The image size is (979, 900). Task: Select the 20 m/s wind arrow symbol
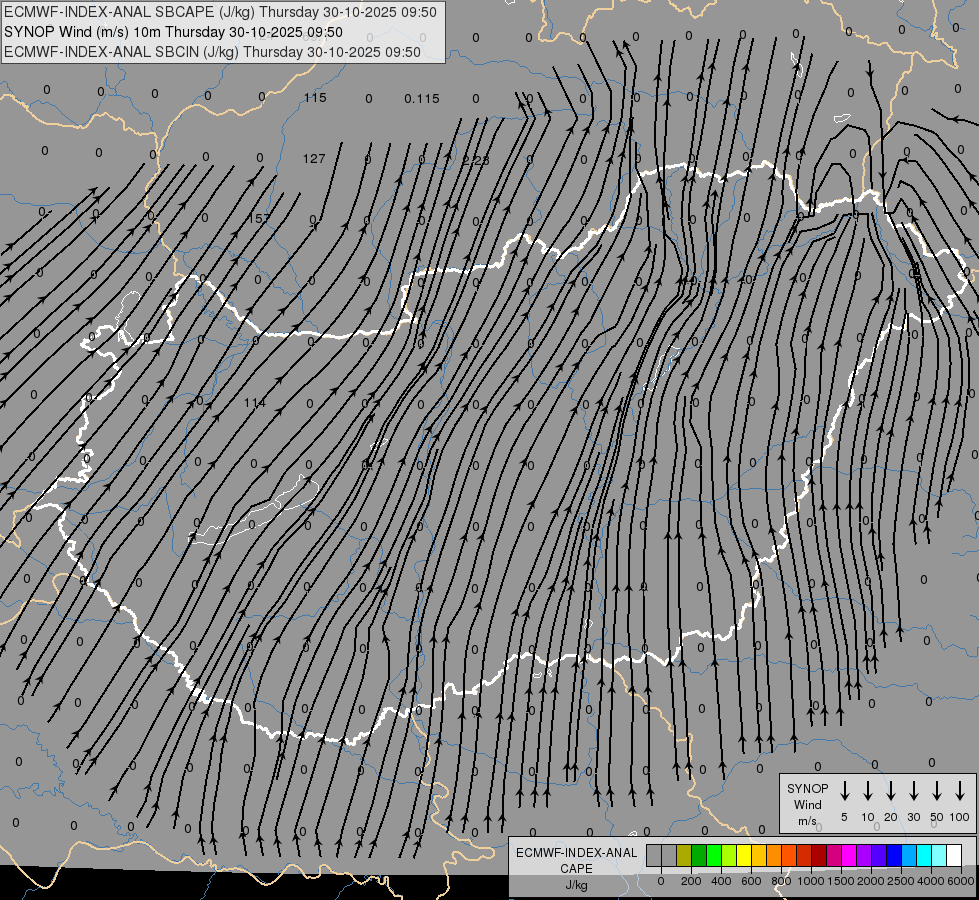pos(891,791)
